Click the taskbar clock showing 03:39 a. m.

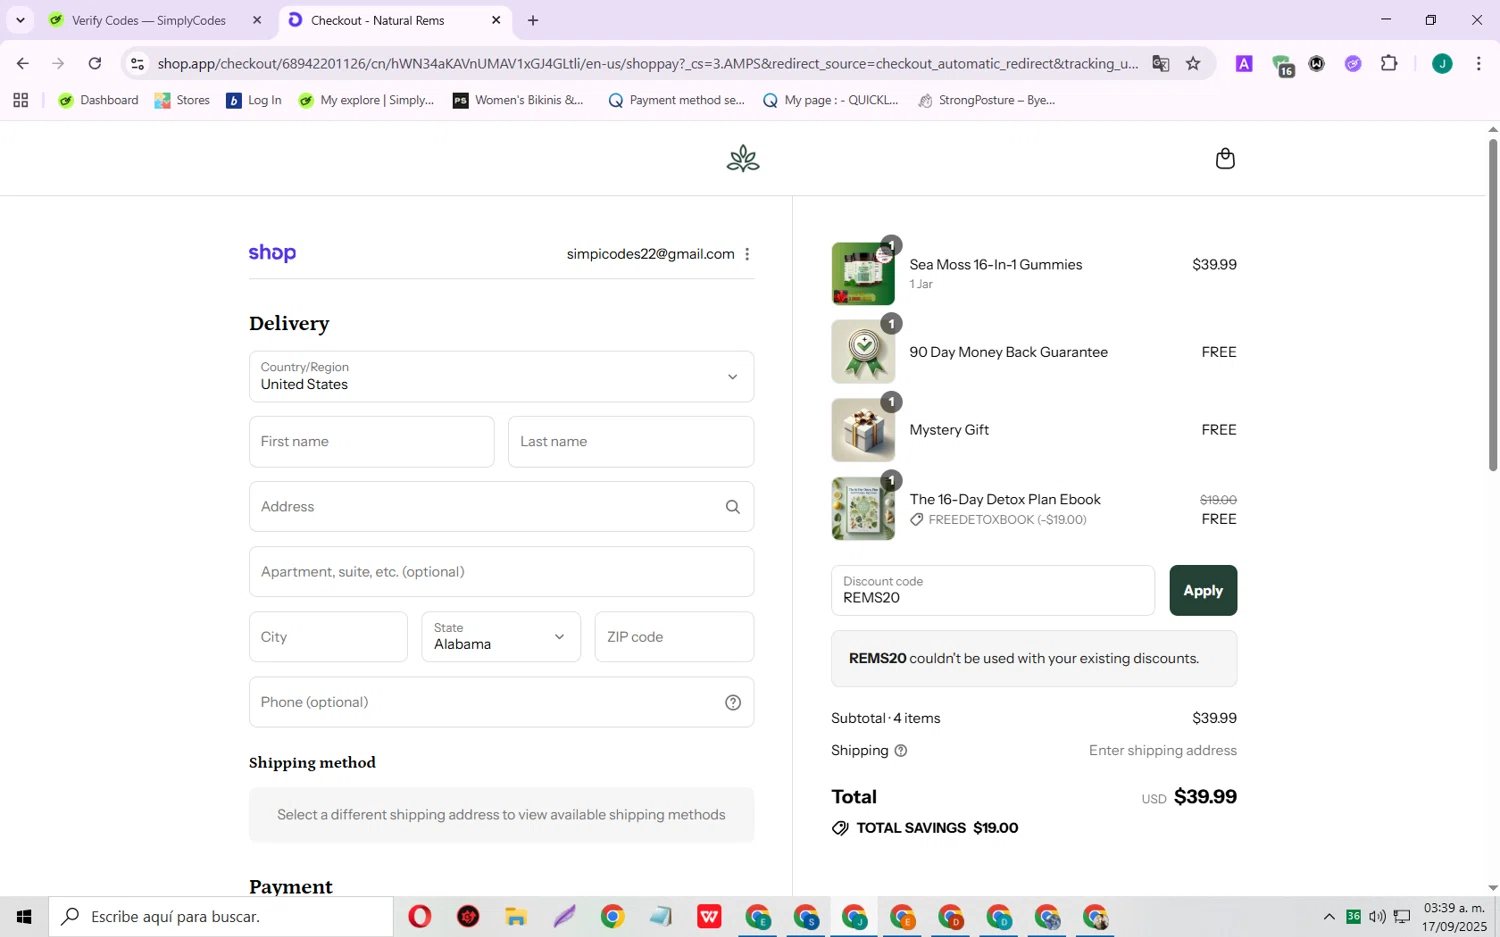click(x=1455, y=917)
